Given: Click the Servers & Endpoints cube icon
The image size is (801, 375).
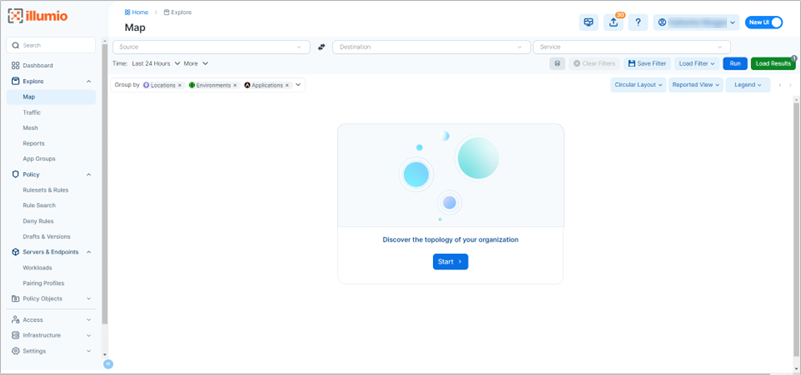Looking at the screenshot, I should [x=15, y=252].
